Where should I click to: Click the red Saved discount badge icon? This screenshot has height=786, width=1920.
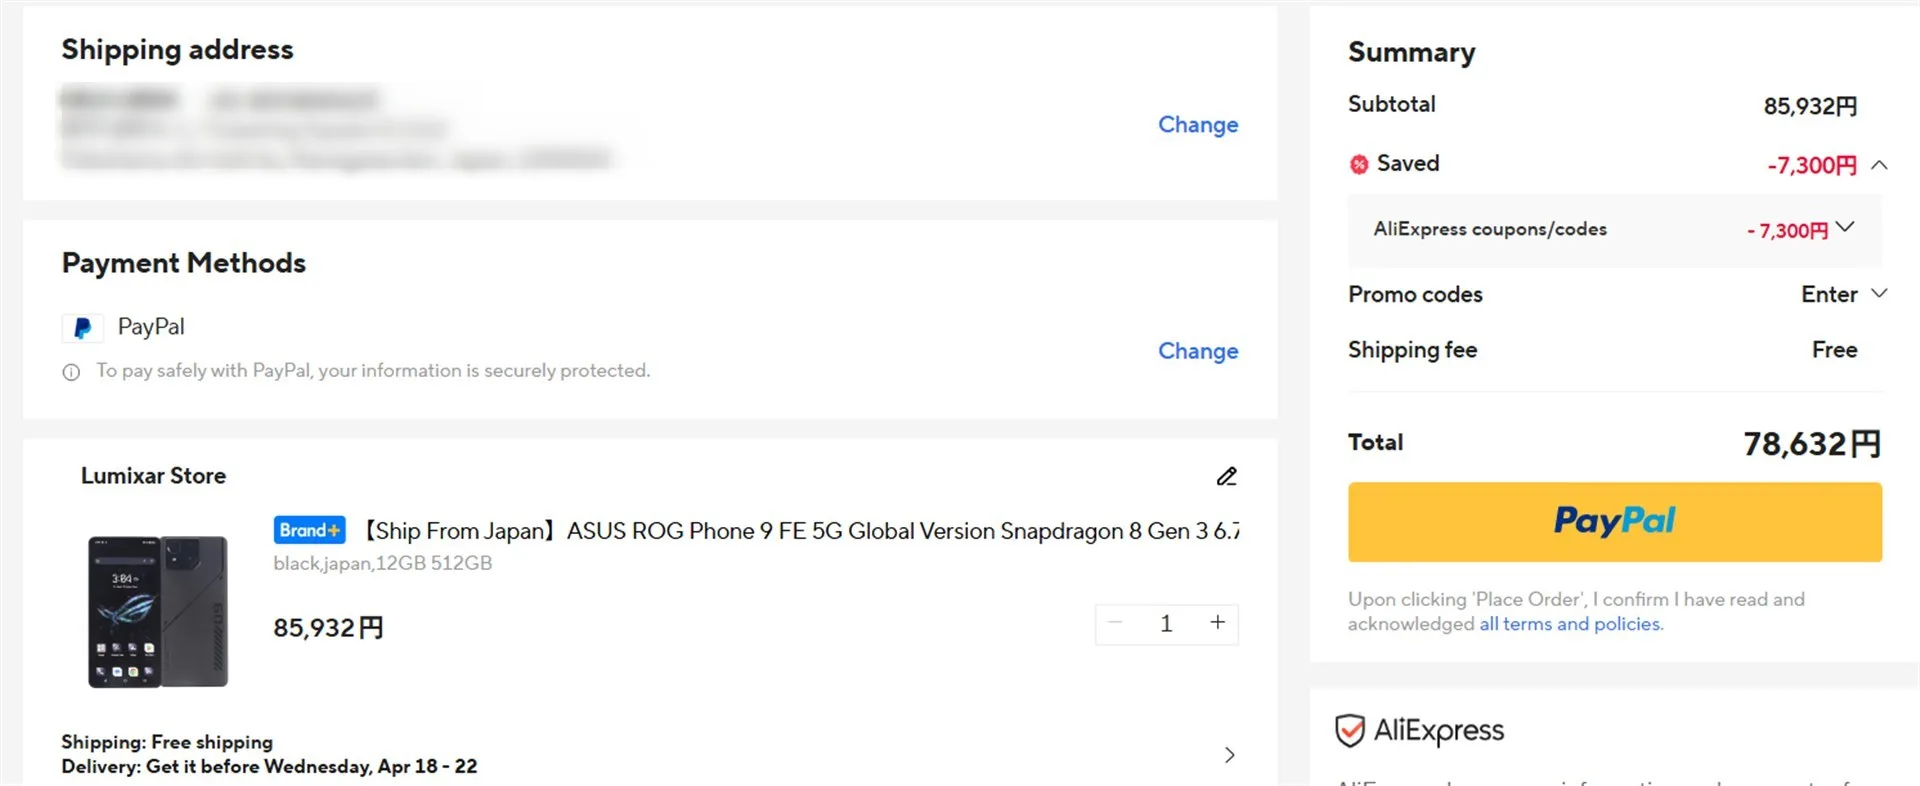[x=1359, y=165]
